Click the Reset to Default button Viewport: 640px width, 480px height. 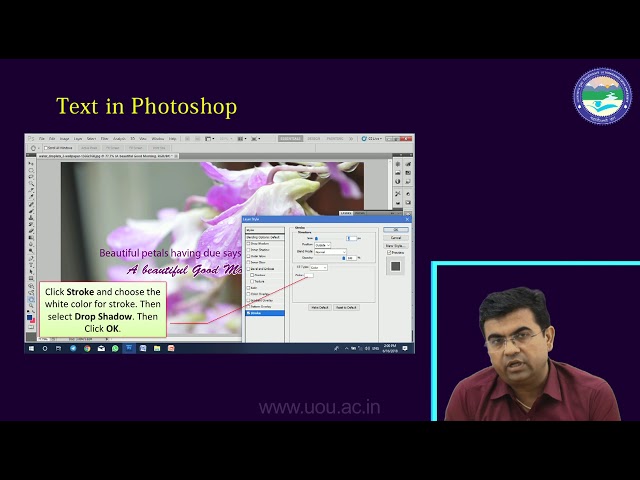point(347,307)
